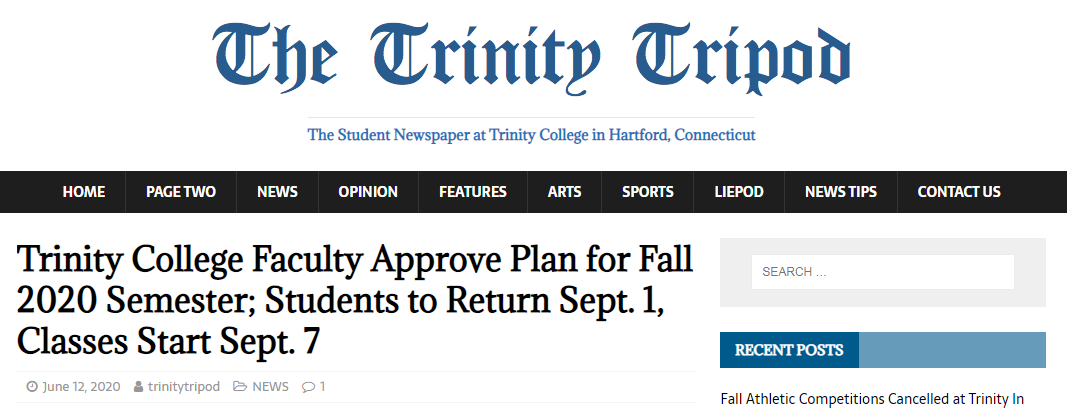
Task: Click the NEWS category link under headline
Action: coord(270,387)
